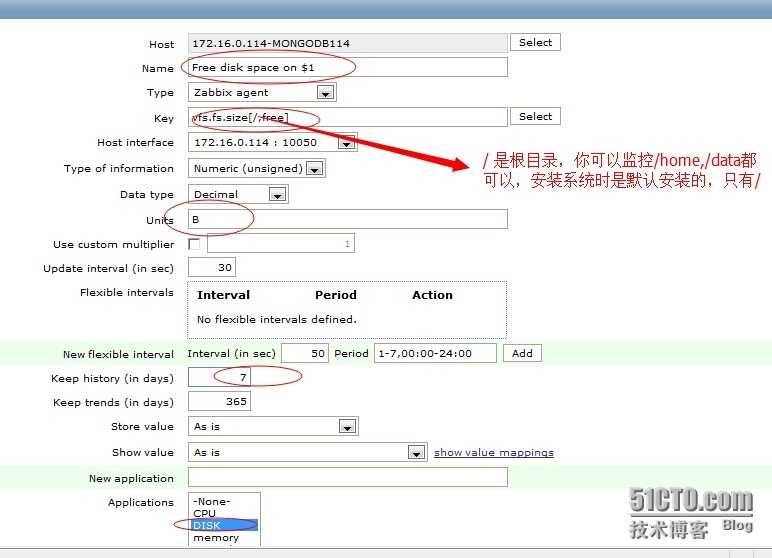Click the custom multiplier value field
Viewport: 772px width, 558px height.
pyautogui.click(x=281, y=243)
